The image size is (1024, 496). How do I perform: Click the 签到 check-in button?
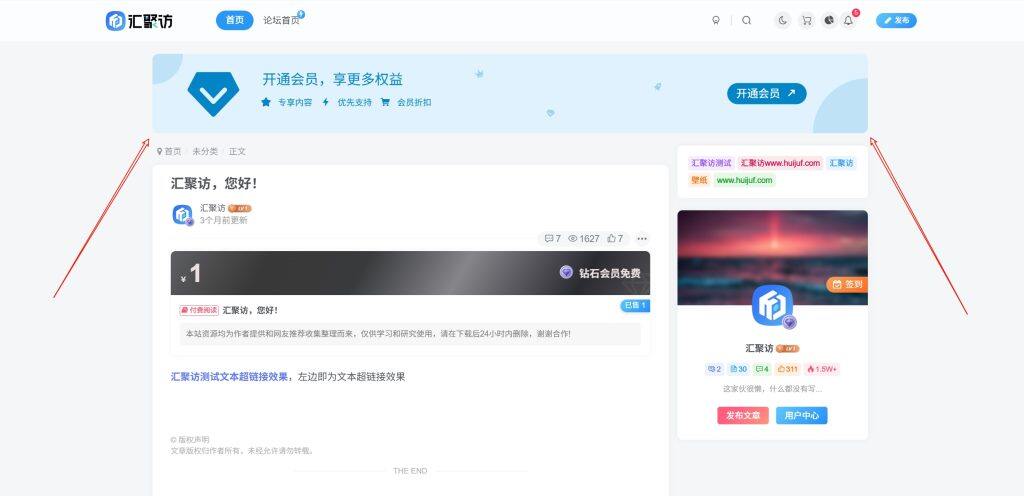pyautogui.click(x=847, y=284)
